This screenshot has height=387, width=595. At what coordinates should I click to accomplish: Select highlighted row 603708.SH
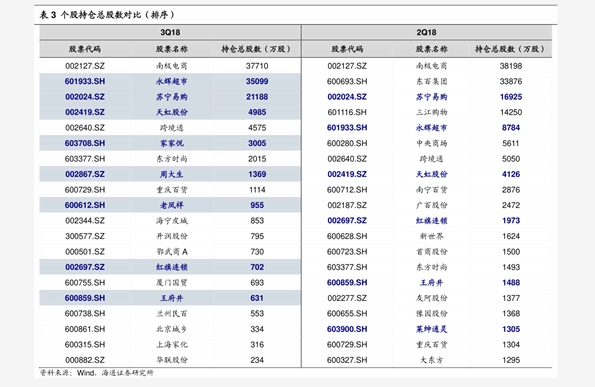[170, 143]
